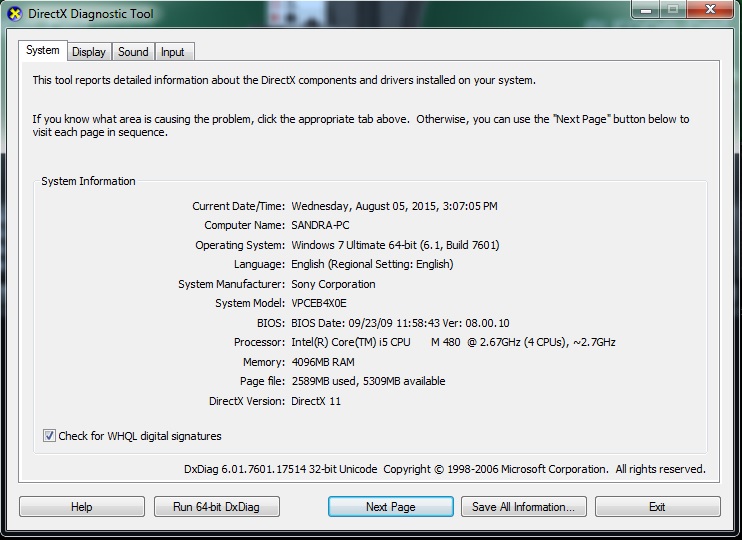Viewport: 742px width, 540px height.
Task: Click the 4096MB RAM memory value
Action: (x=323, y=362)
